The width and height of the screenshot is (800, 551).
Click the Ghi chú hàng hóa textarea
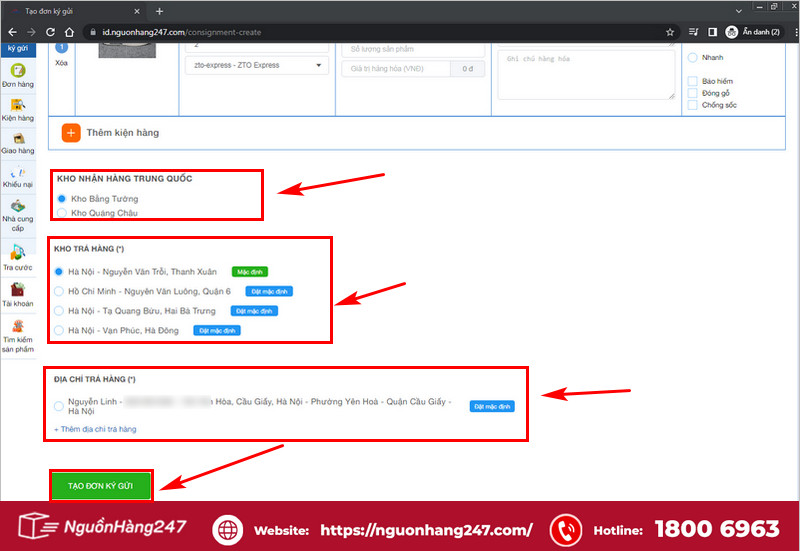(x=586, y=74)
